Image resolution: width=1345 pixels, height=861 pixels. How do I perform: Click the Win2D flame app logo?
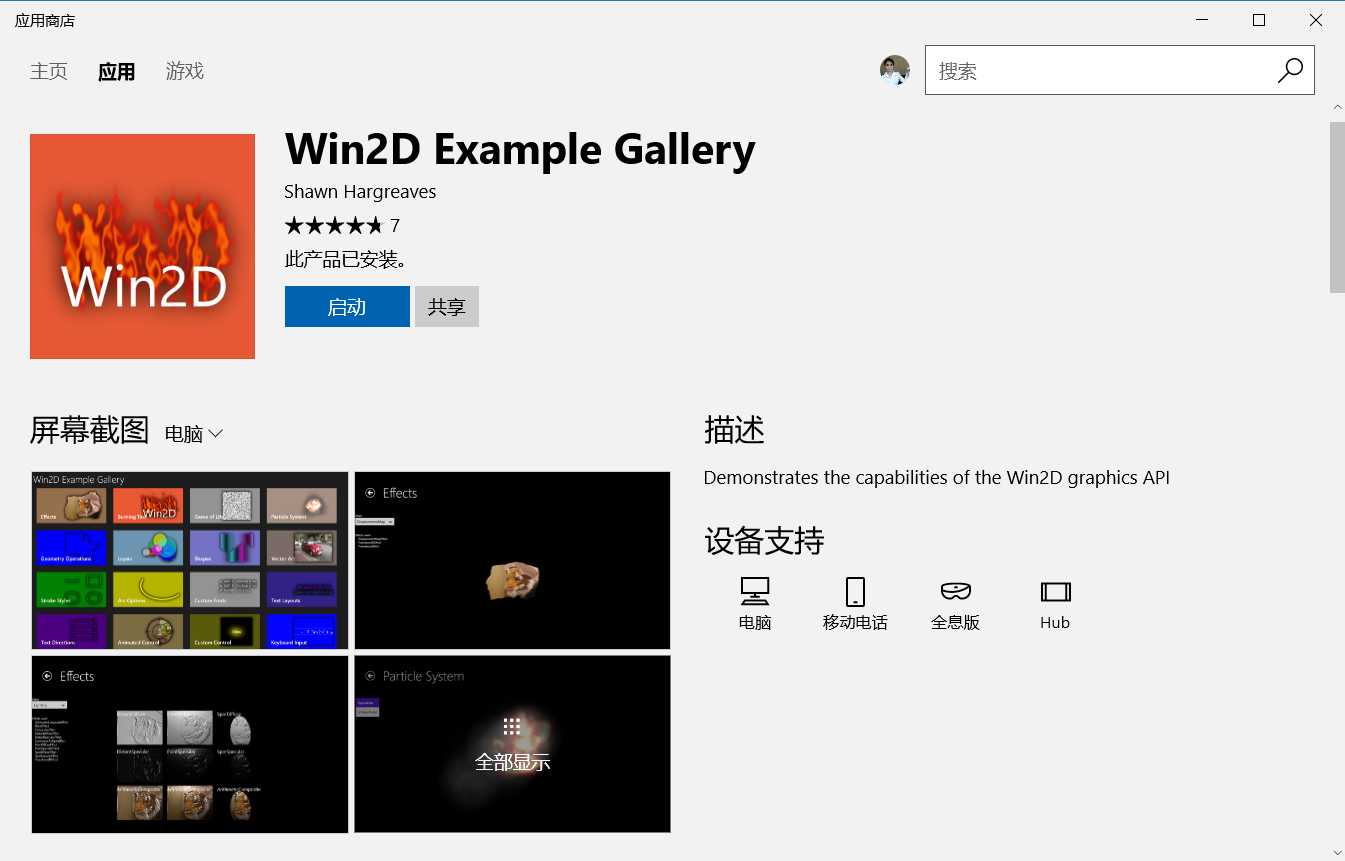[142, 246]
